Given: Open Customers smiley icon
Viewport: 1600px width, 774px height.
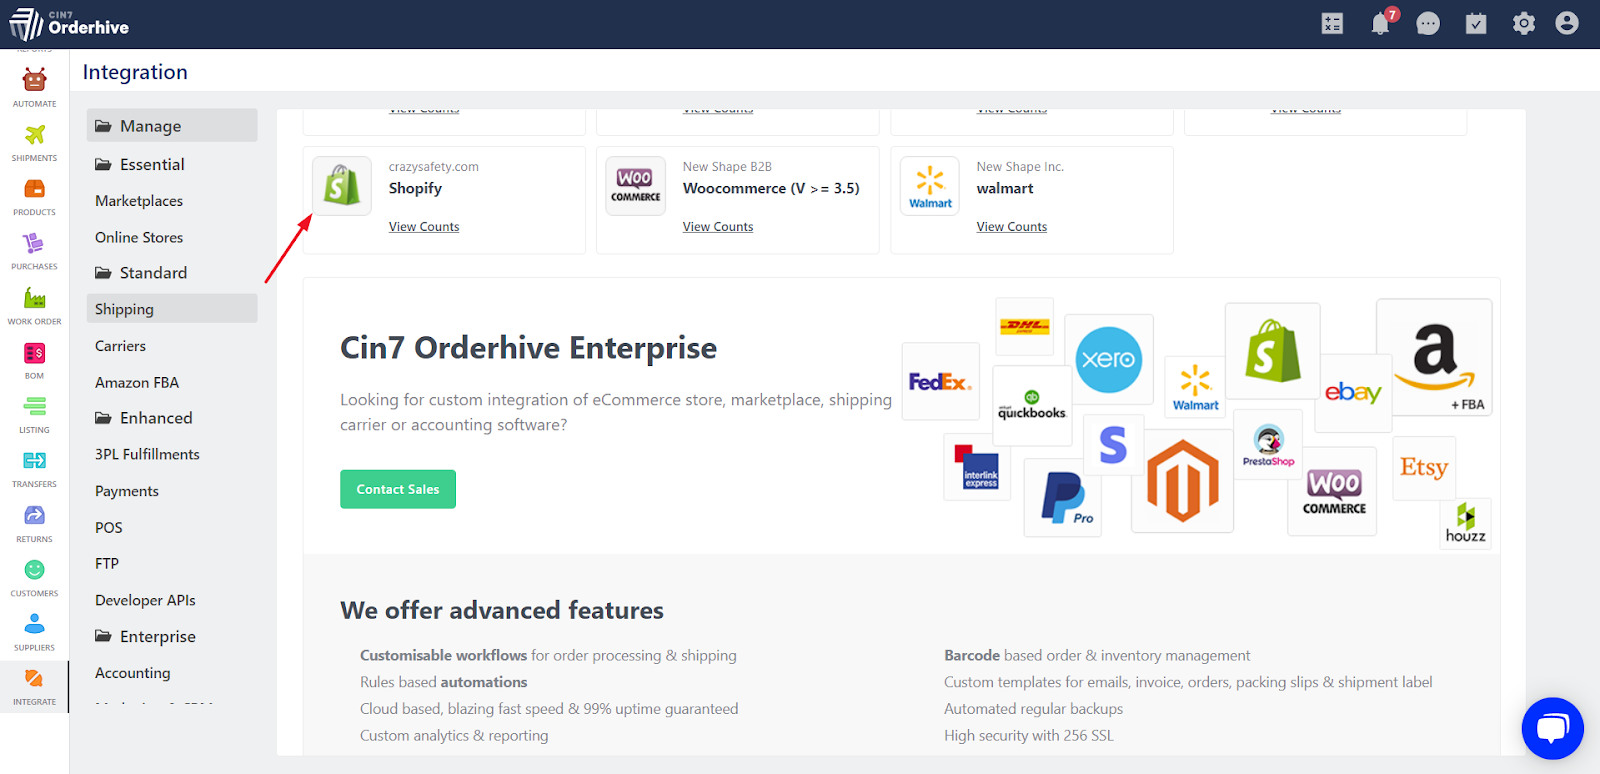Looking at the screenshot, I should 34,569.
